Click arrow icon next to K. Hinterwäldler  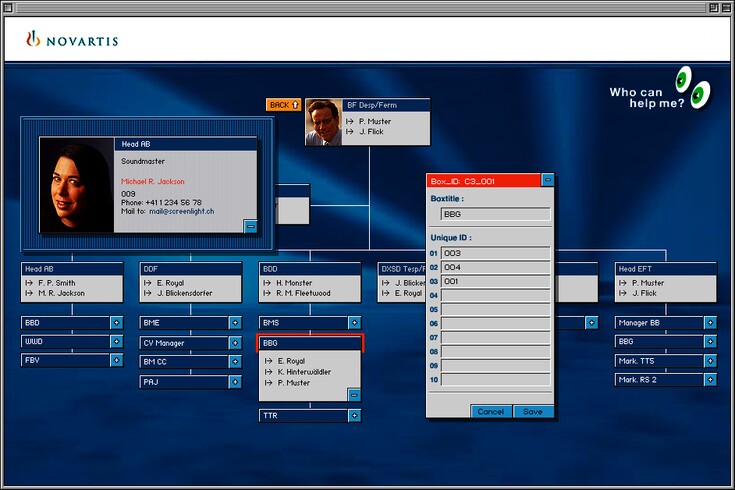268,372
